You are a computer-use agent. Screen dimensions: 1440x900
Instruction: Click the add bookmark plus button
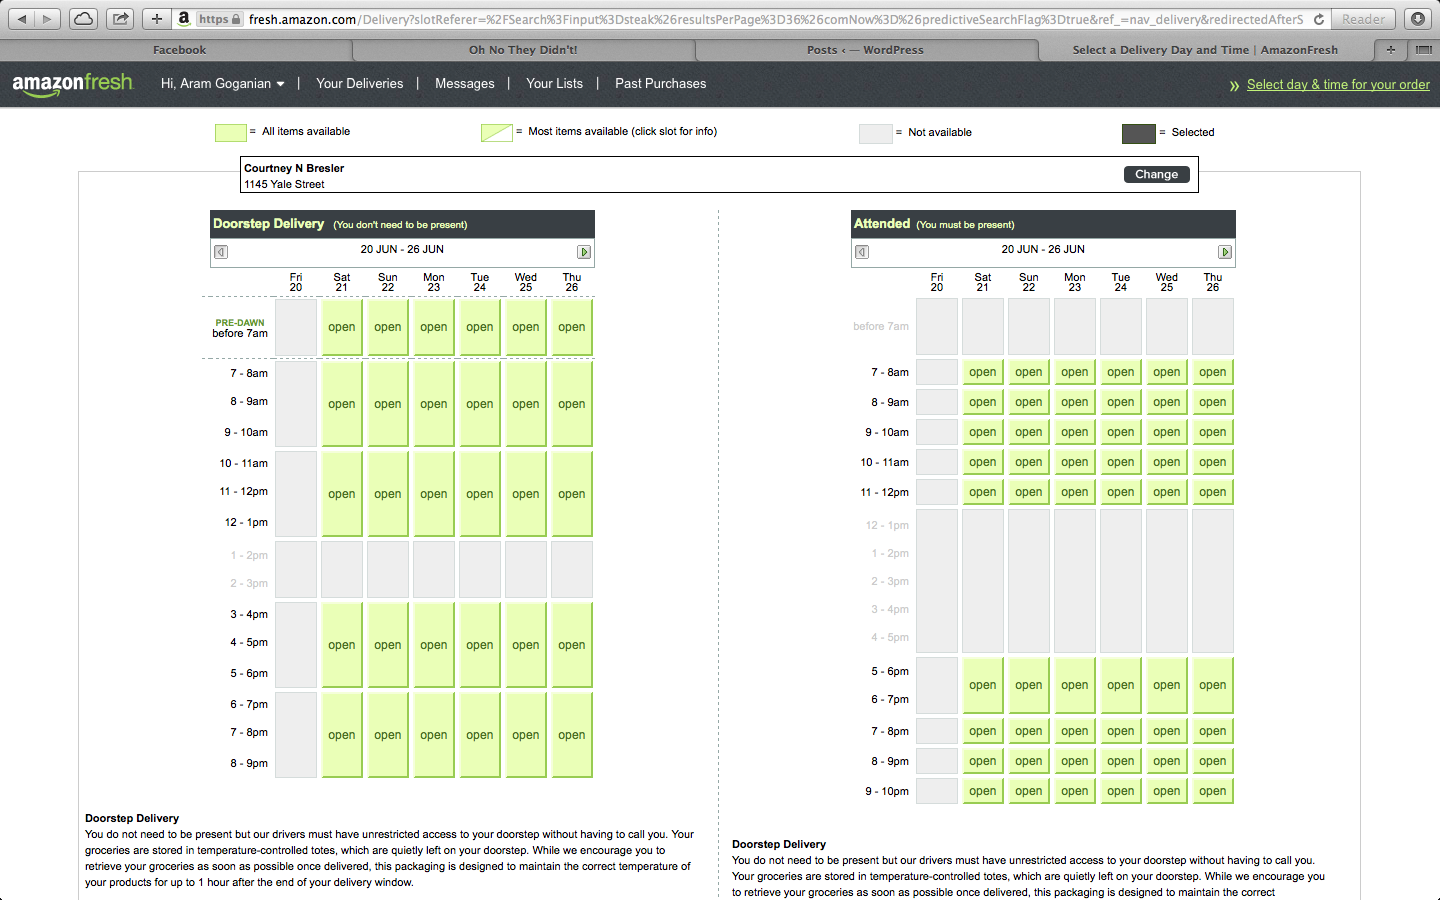coord(156,19)
